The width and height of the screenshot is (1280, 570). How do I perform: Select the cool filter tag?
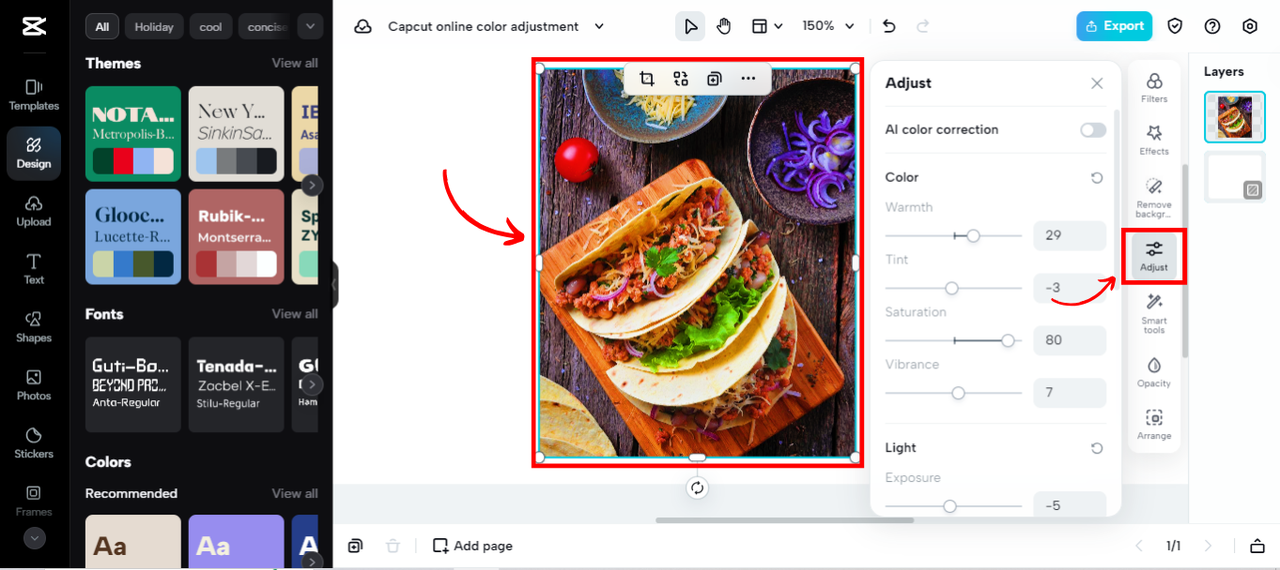(211, 27)
